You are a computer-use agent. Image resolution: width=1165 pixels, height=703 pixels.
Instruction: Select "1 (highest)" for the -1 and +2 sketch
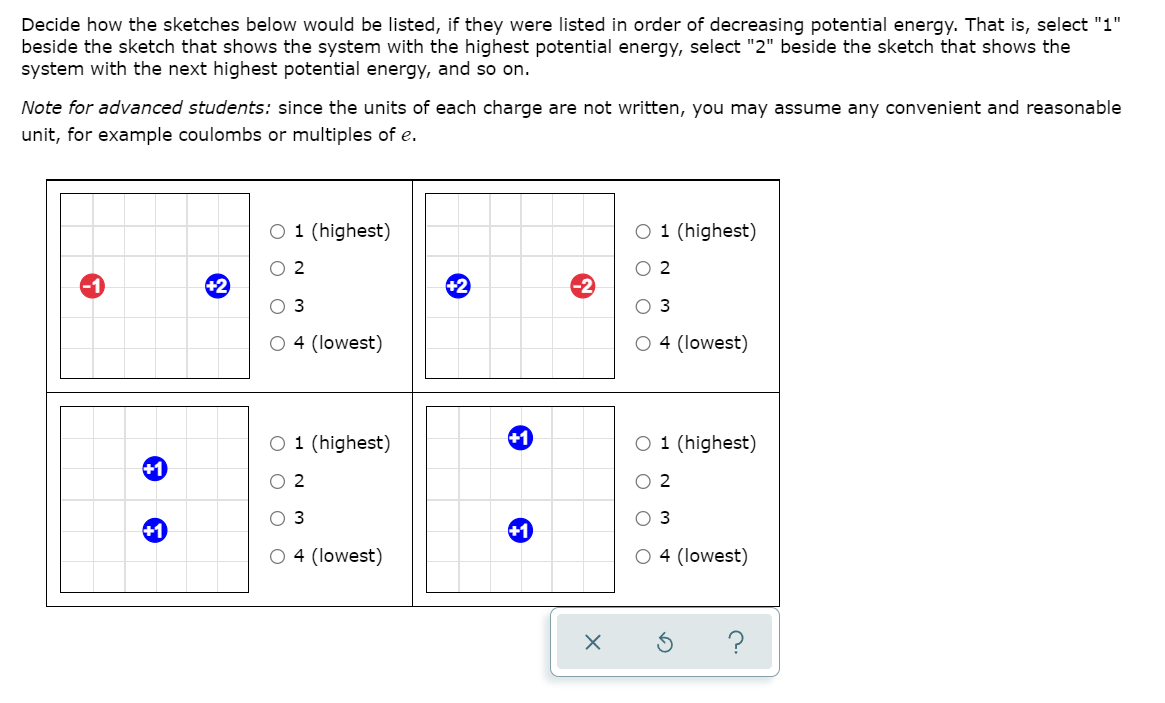pyautogui.click(x=276, y=231)
